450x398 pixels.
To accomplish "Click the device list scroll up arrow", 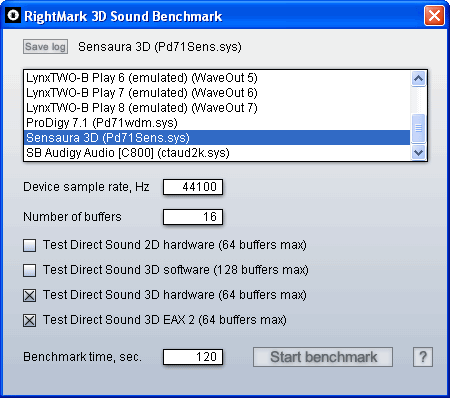I will [x=418, y=79].
